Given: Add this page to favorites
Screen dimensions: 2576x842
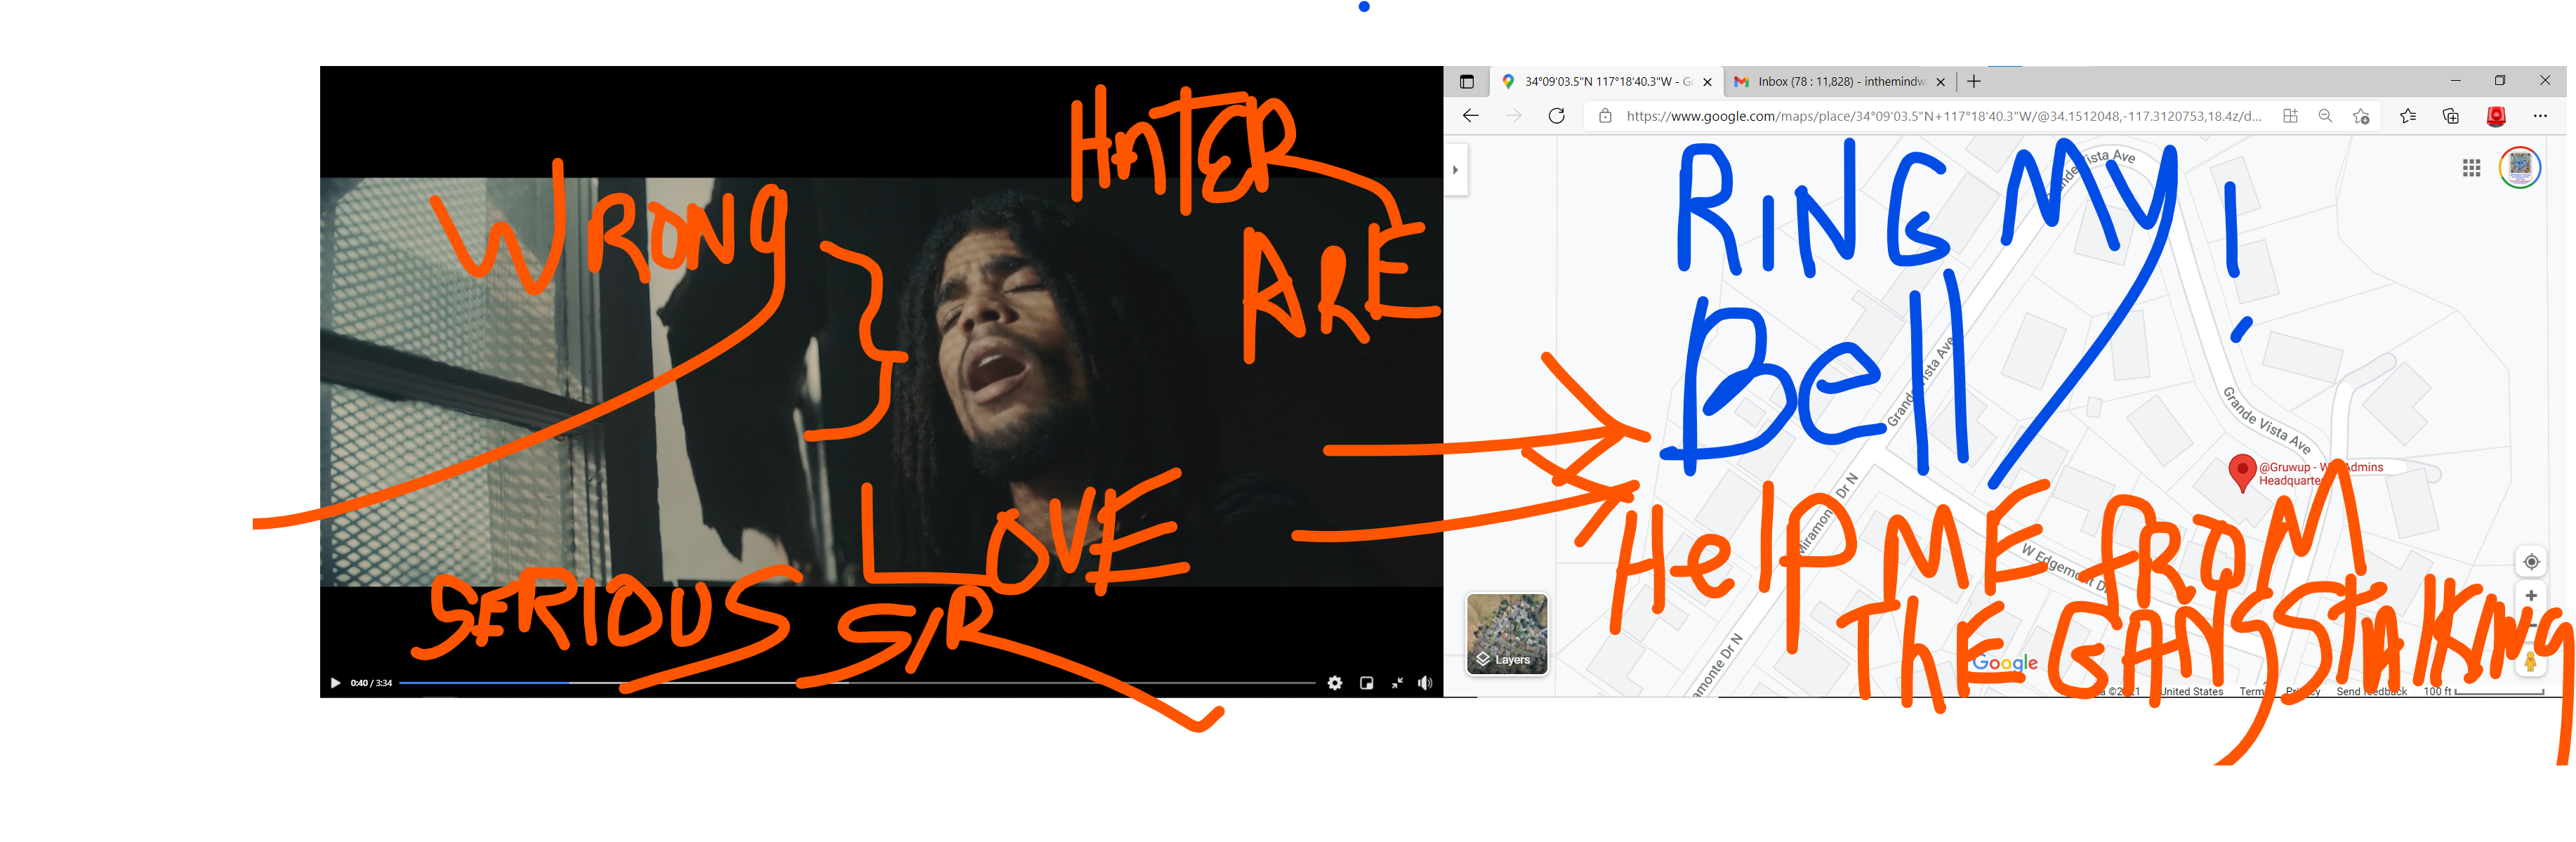Looking at the screenshot, I should [2361, 116].
